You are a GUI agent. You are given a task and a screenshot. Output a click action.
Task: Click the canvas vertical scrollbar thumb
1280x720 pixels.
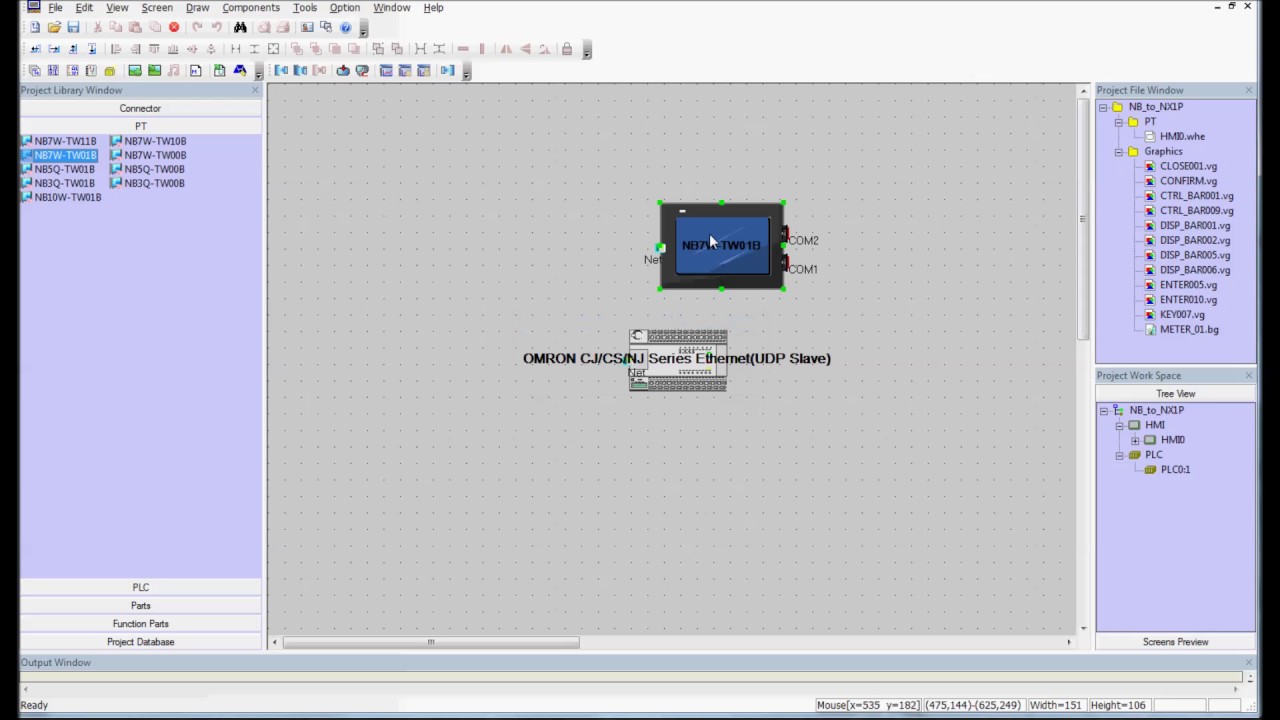coord(1083,220)
